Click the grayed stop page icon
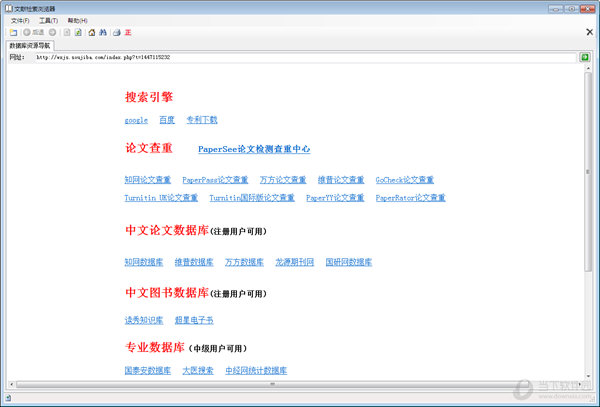 pos(67,33)
